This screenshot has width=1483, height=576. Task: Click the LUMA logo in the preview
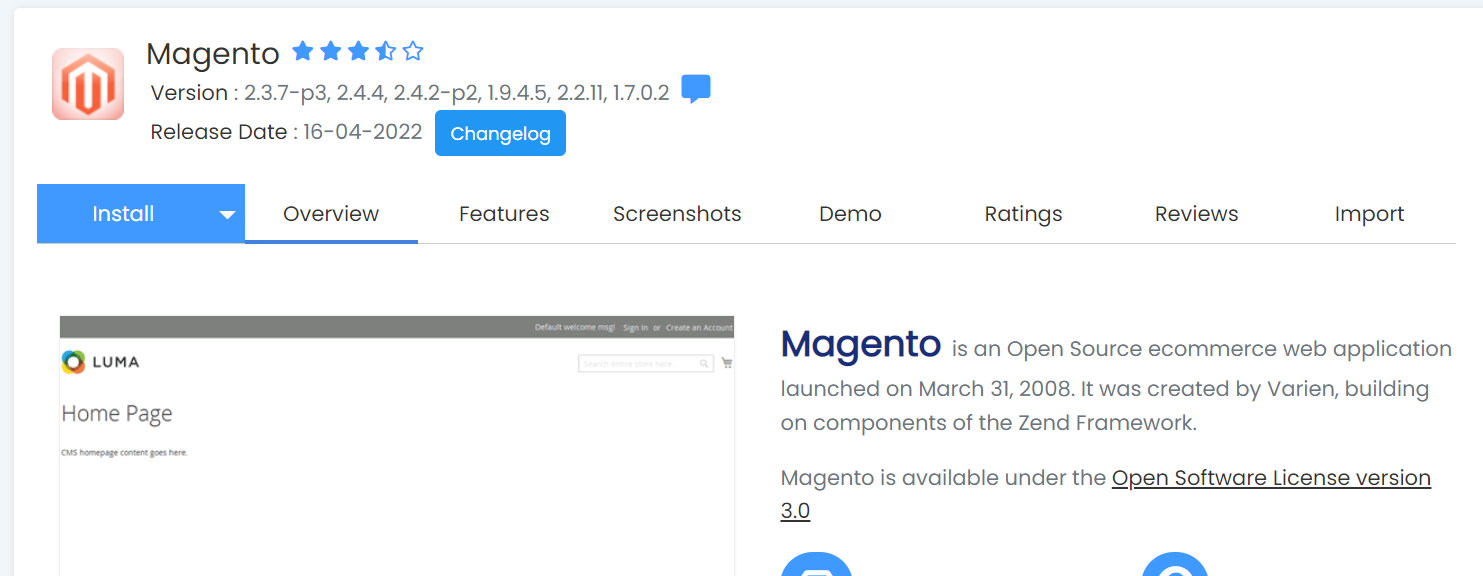coord(100,362)
